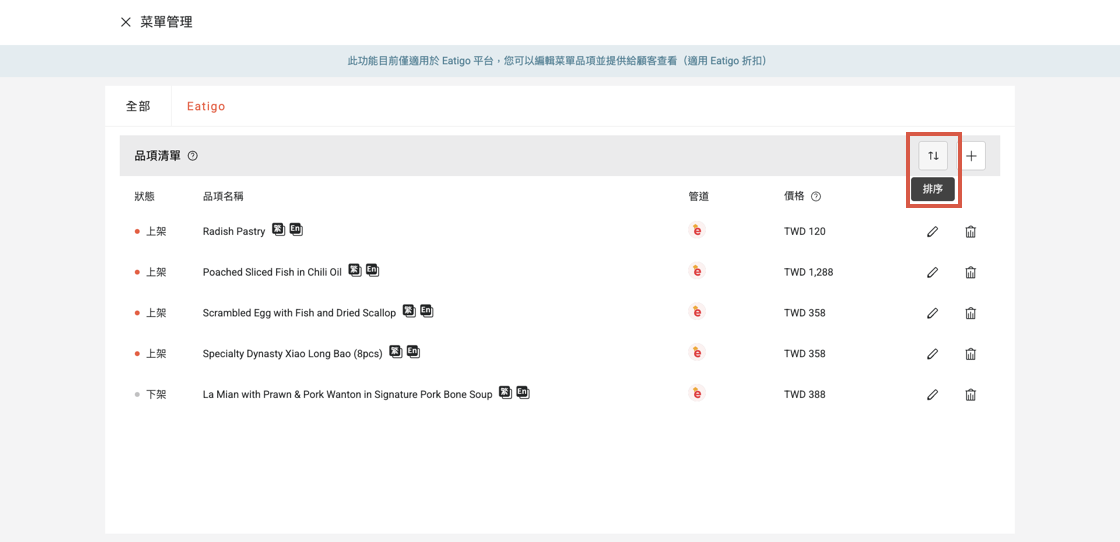Click the Eatigo channel icon for Radish Pastry
The image size is (1120, 542).
point(697,231)
